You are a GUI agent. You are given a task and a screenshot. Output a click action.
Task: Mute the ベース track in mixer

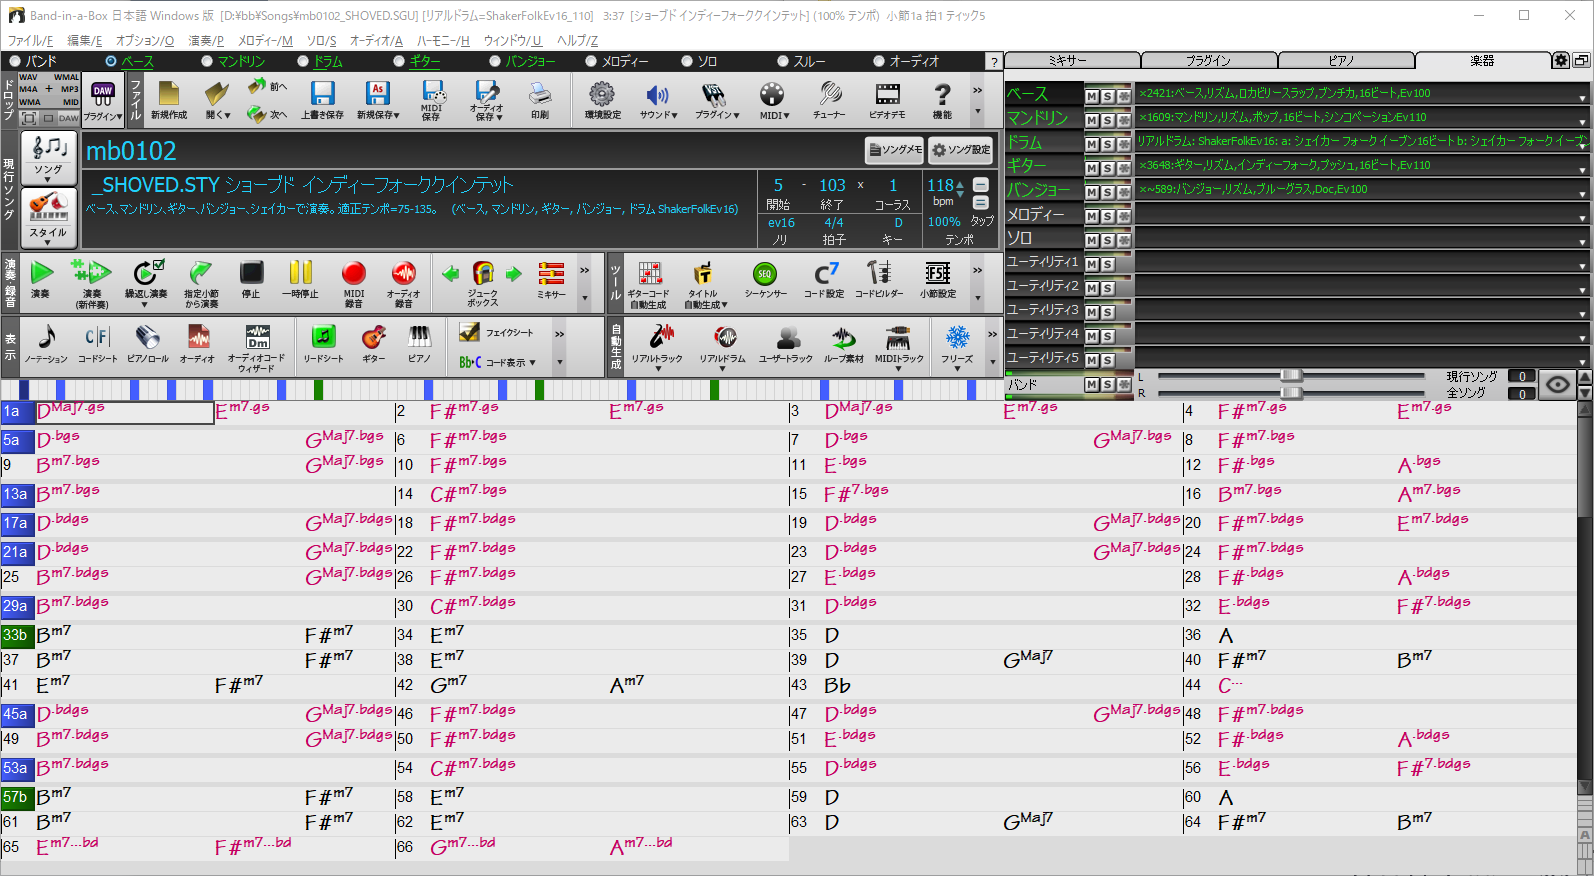1092,96
